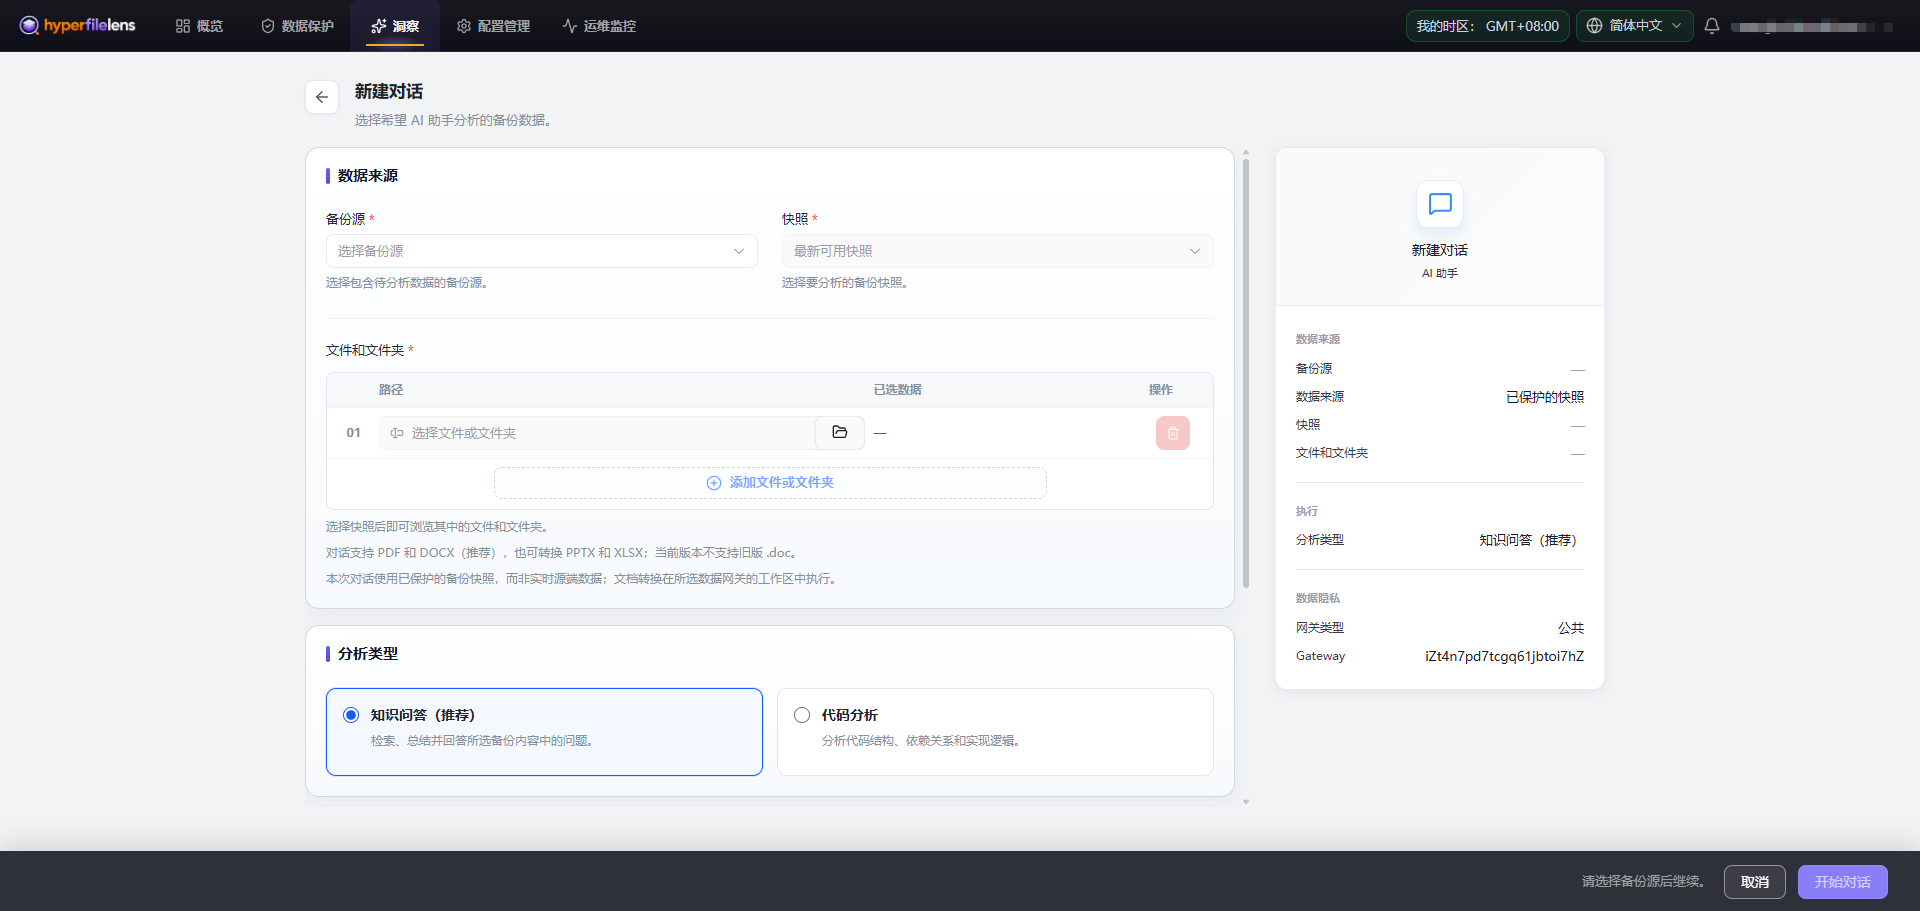Click the globe language icon

point(1594,26)
